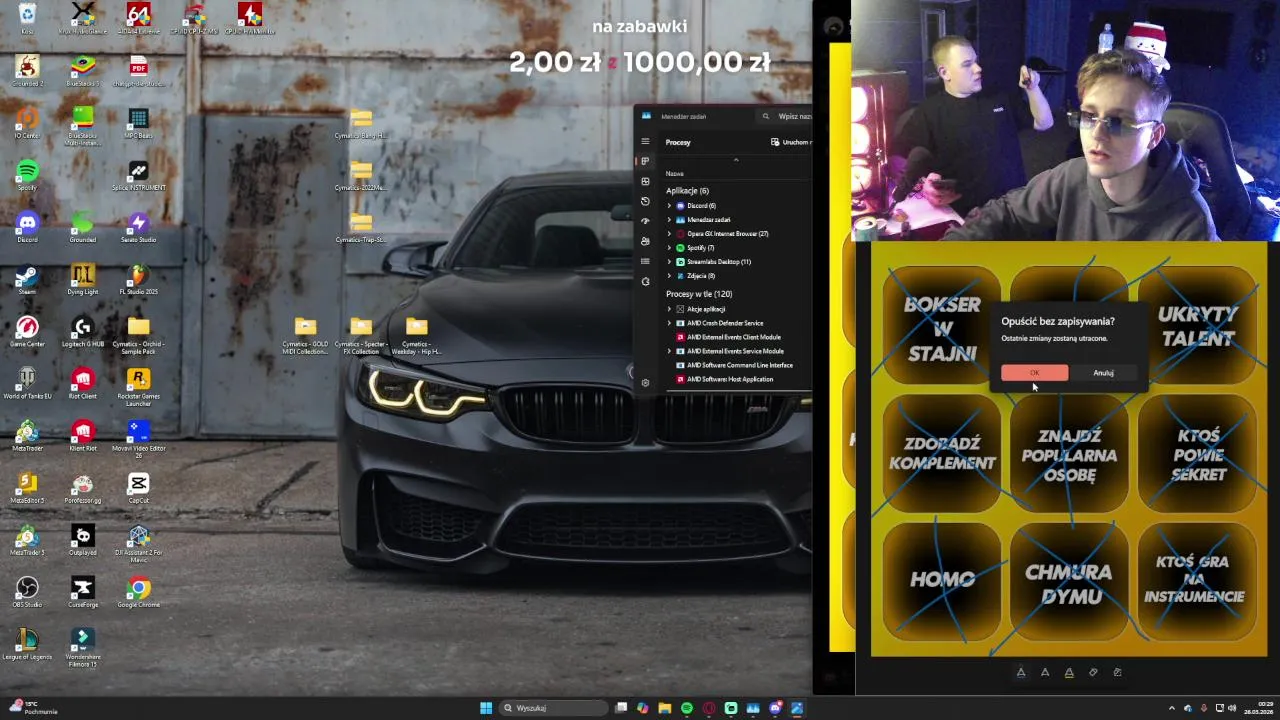
Task: Open the Movavi Video Editor shortcut
Action: tap(138, 437)
